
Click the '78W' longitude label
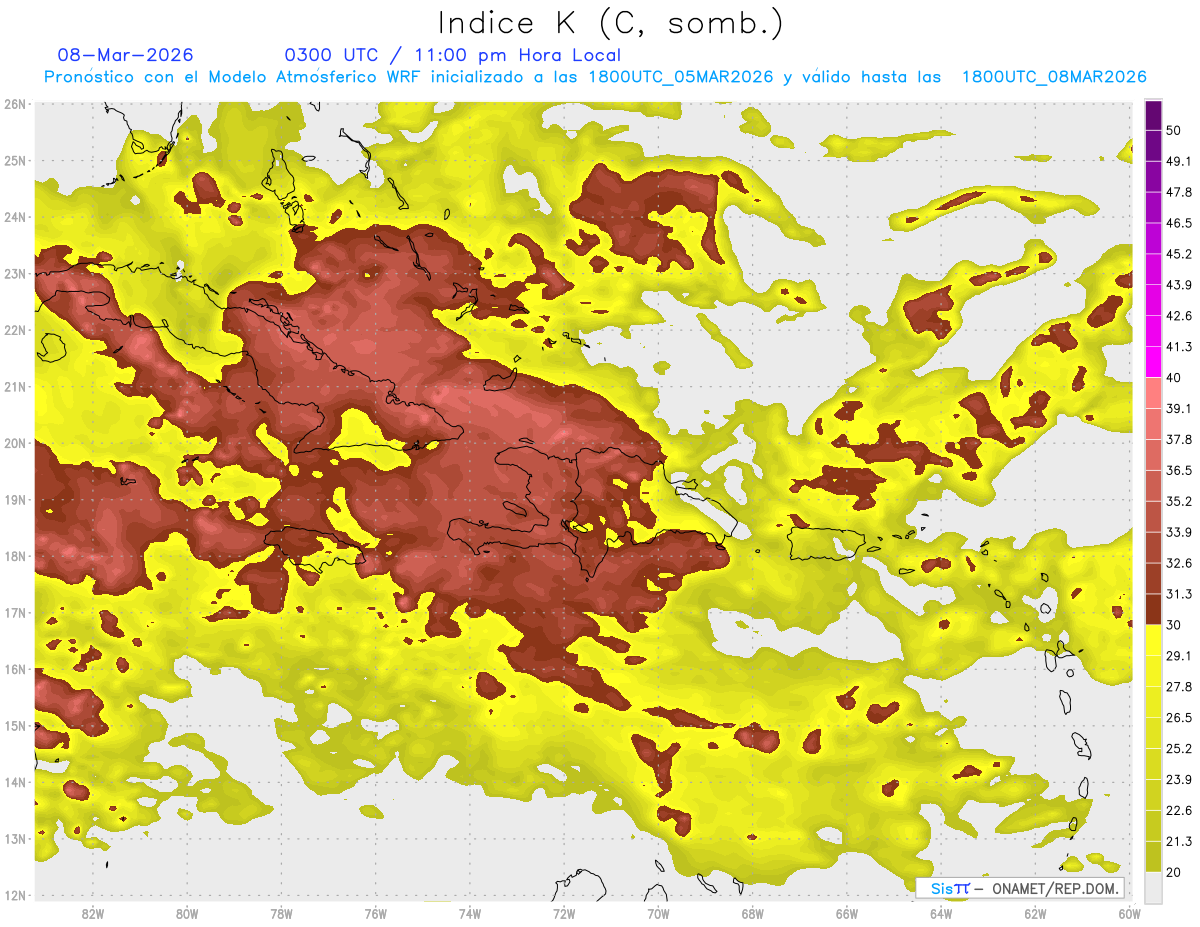tap(281, 913)
